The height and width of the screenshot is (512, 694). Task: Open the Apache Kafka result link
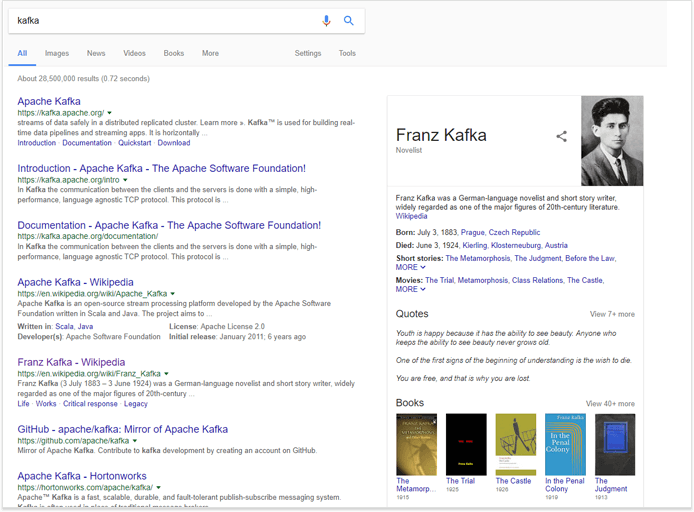tap(49, 101)
